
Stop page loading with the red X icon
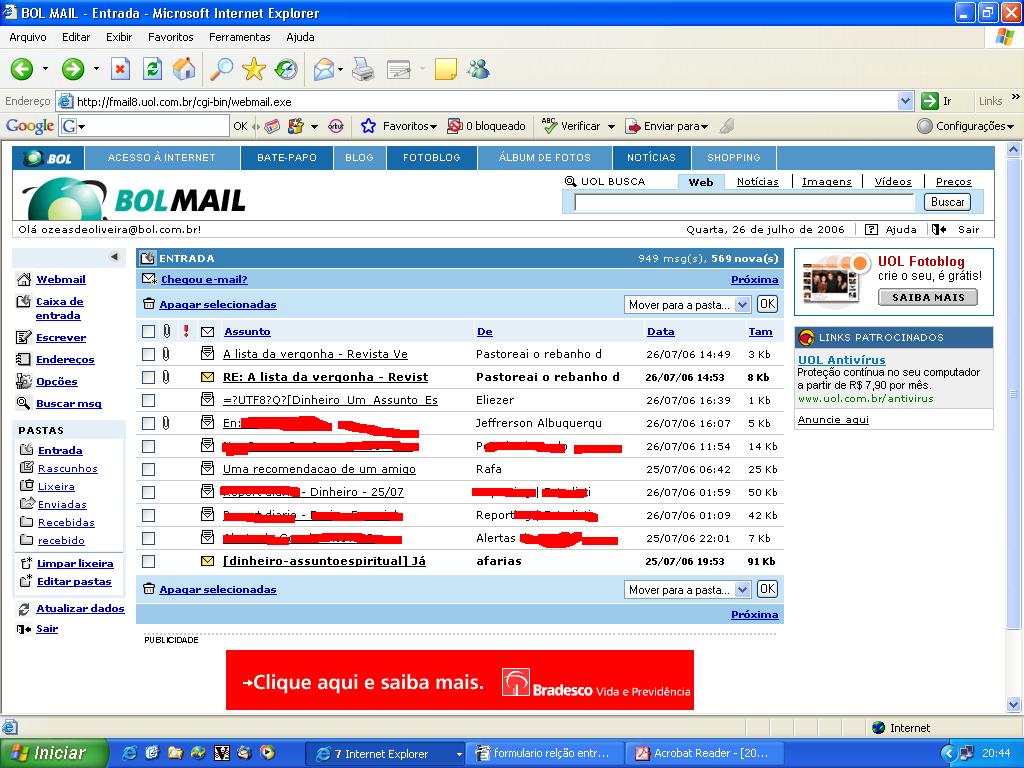click(x=120, y=69)
